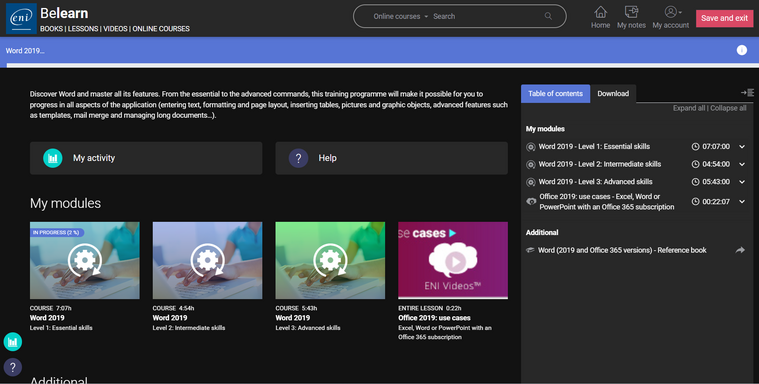This screenshot has height=384, width=759.
Task: Play the ENI Videos use cases thumbnail
Action: 453,261
